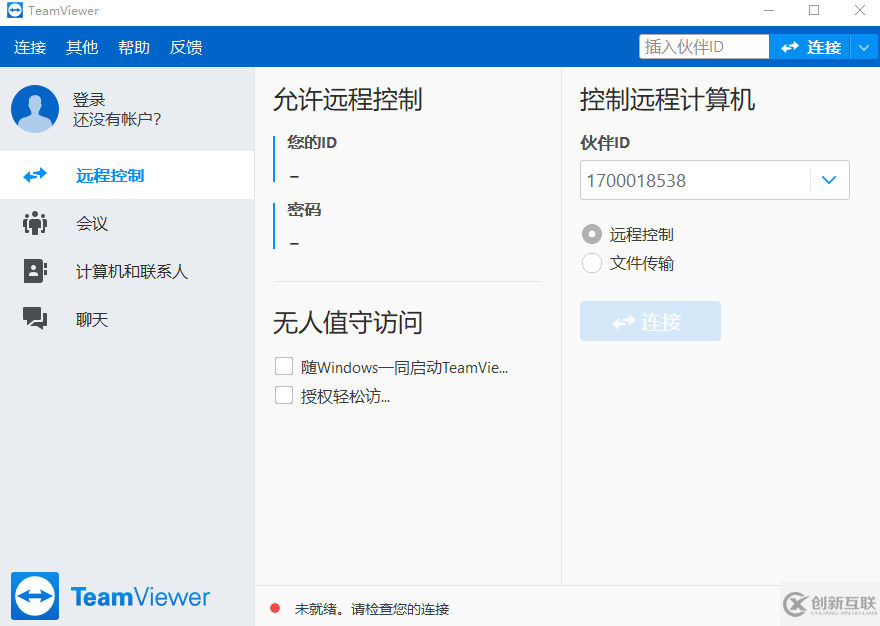Click the 您的ID label
Screen dimensions: 880x626
pos(311,143)
